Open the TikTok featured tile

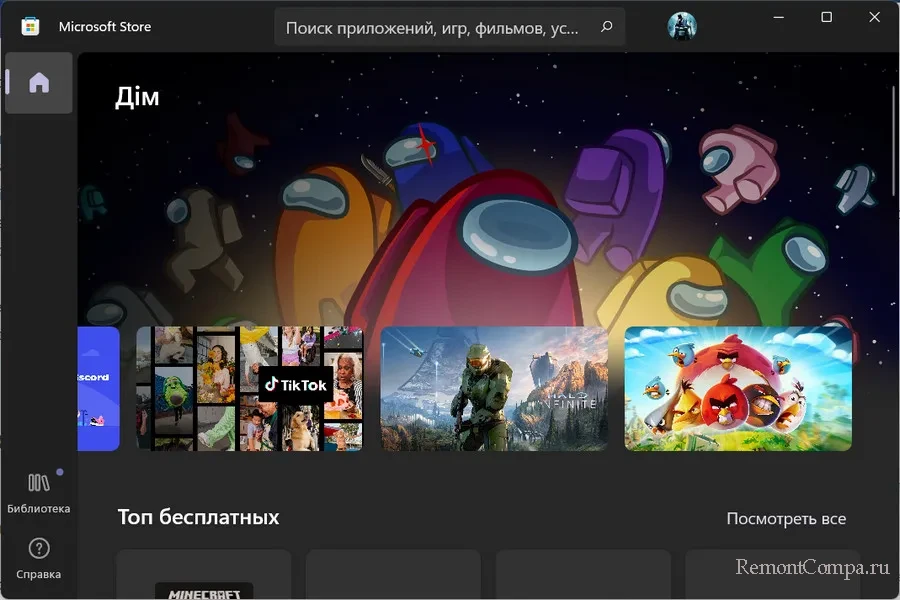coord(249,388)
